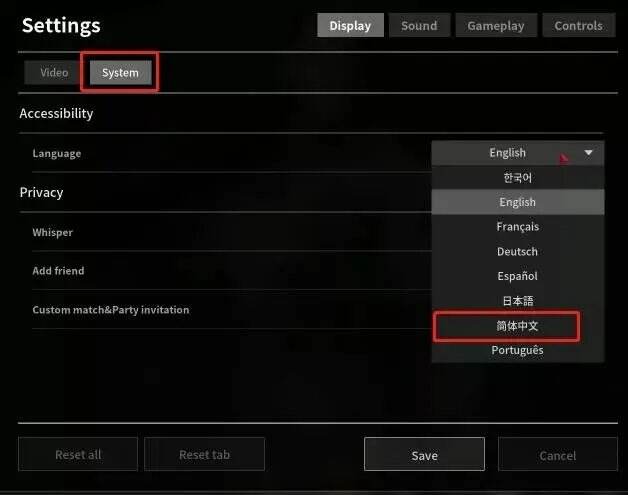Open the Language combo box showing English
Screen dimensions: 628x495
click(517, 153)
